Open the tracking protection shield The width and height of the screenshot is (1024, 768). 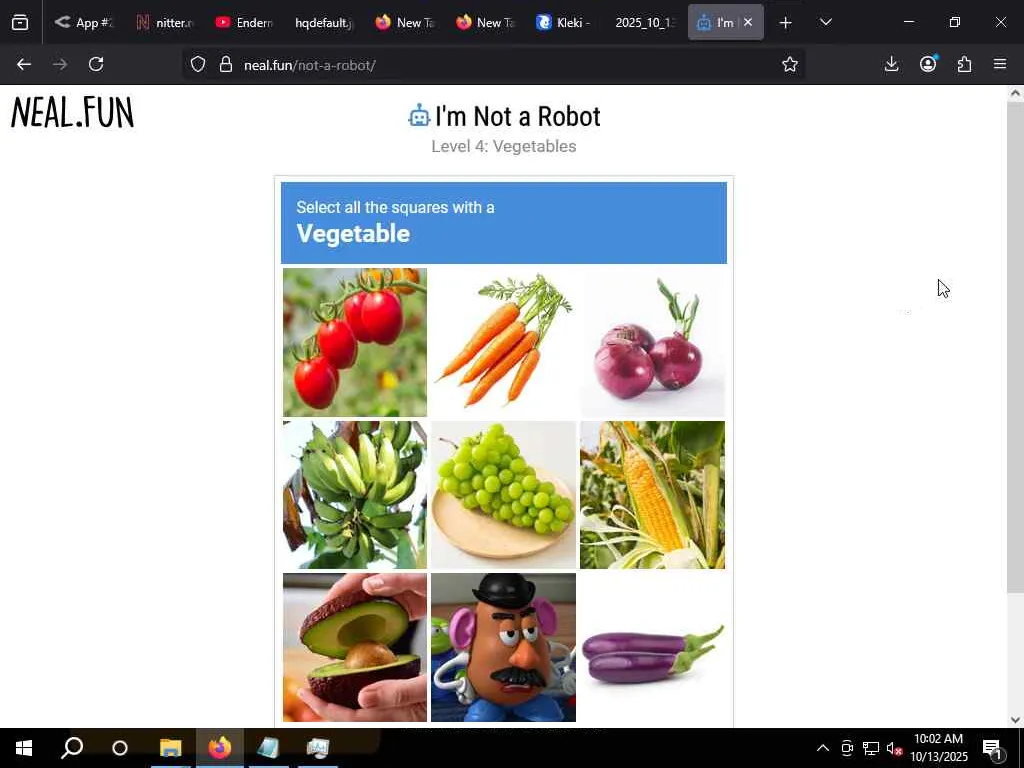coord(198,64)
